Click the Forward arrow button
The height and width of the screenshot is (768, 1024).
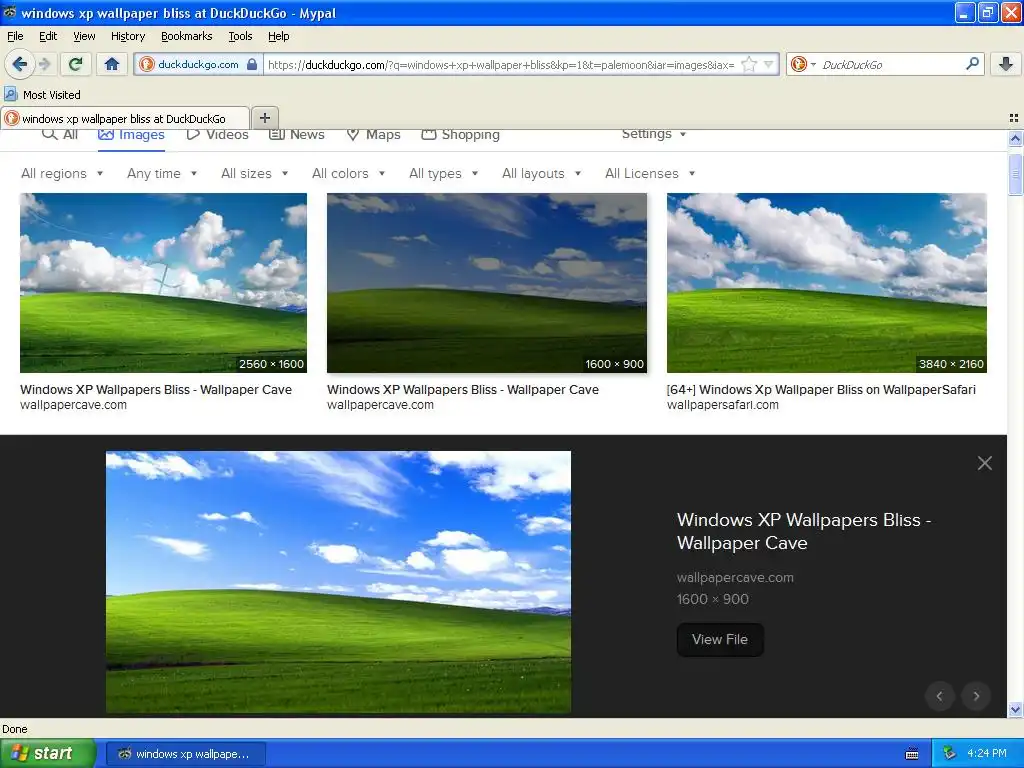point(45,64)
